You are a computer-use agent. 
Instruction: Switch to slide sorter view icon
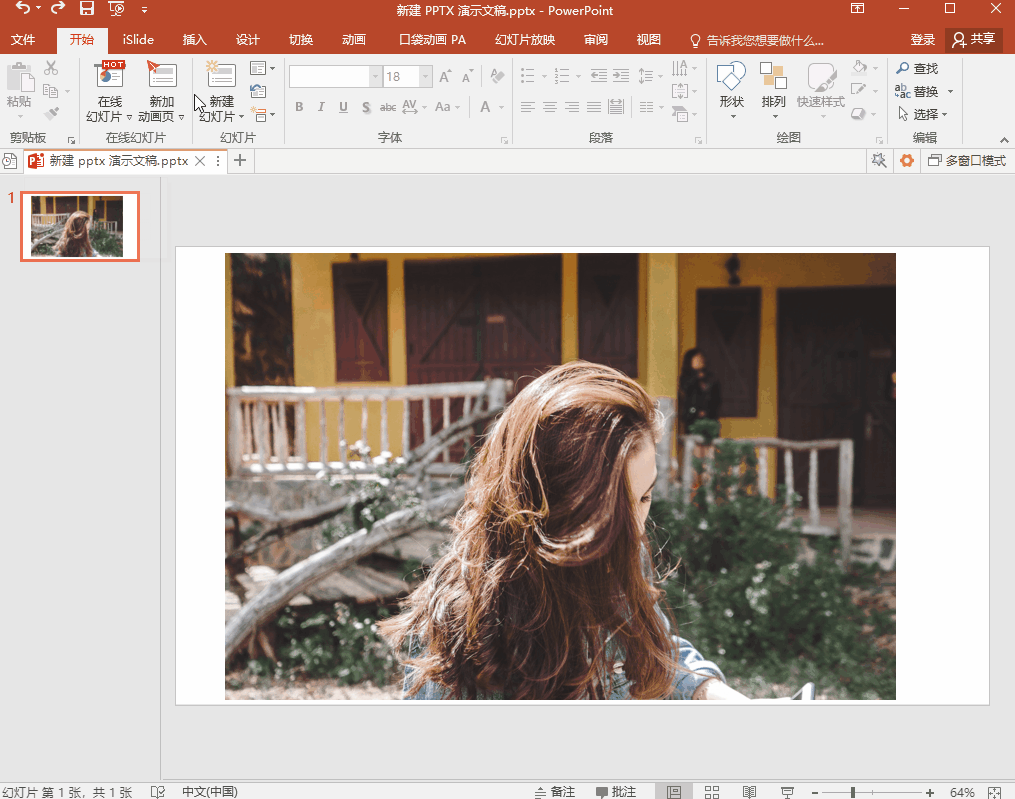(x=711, y=792)
